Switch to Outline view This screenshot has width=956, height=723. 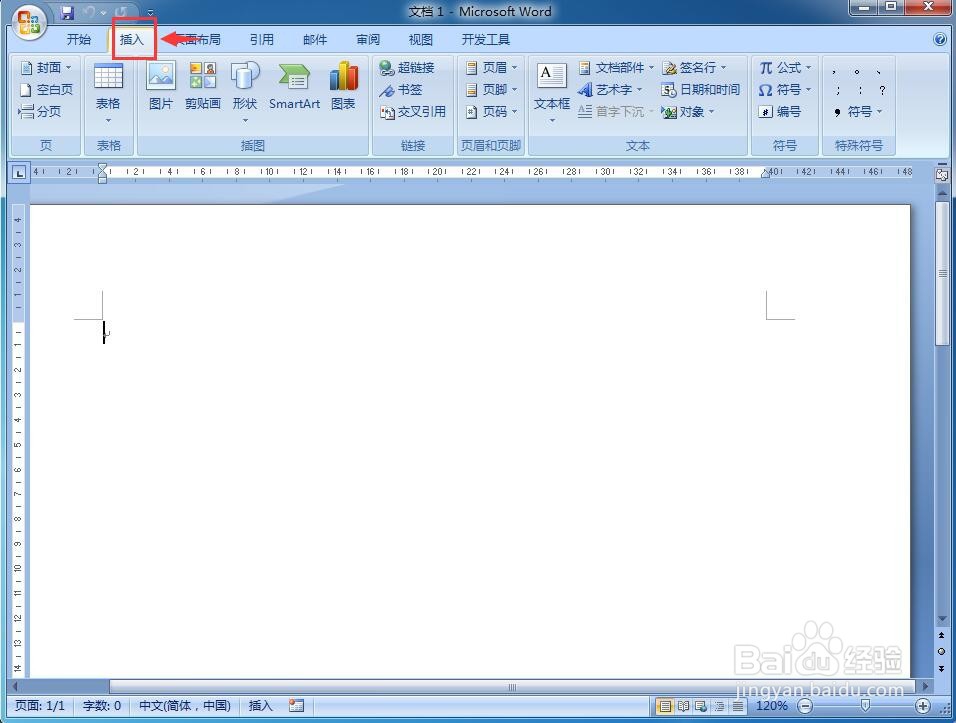coord(719,706)
